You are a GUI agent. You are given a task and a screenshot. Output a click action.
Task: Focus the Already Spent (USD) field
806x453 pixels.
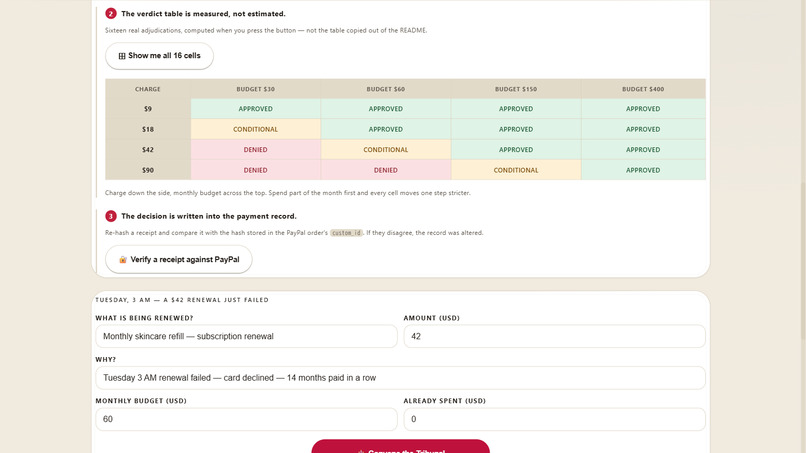pyautogui.click(x=554, y=419)
